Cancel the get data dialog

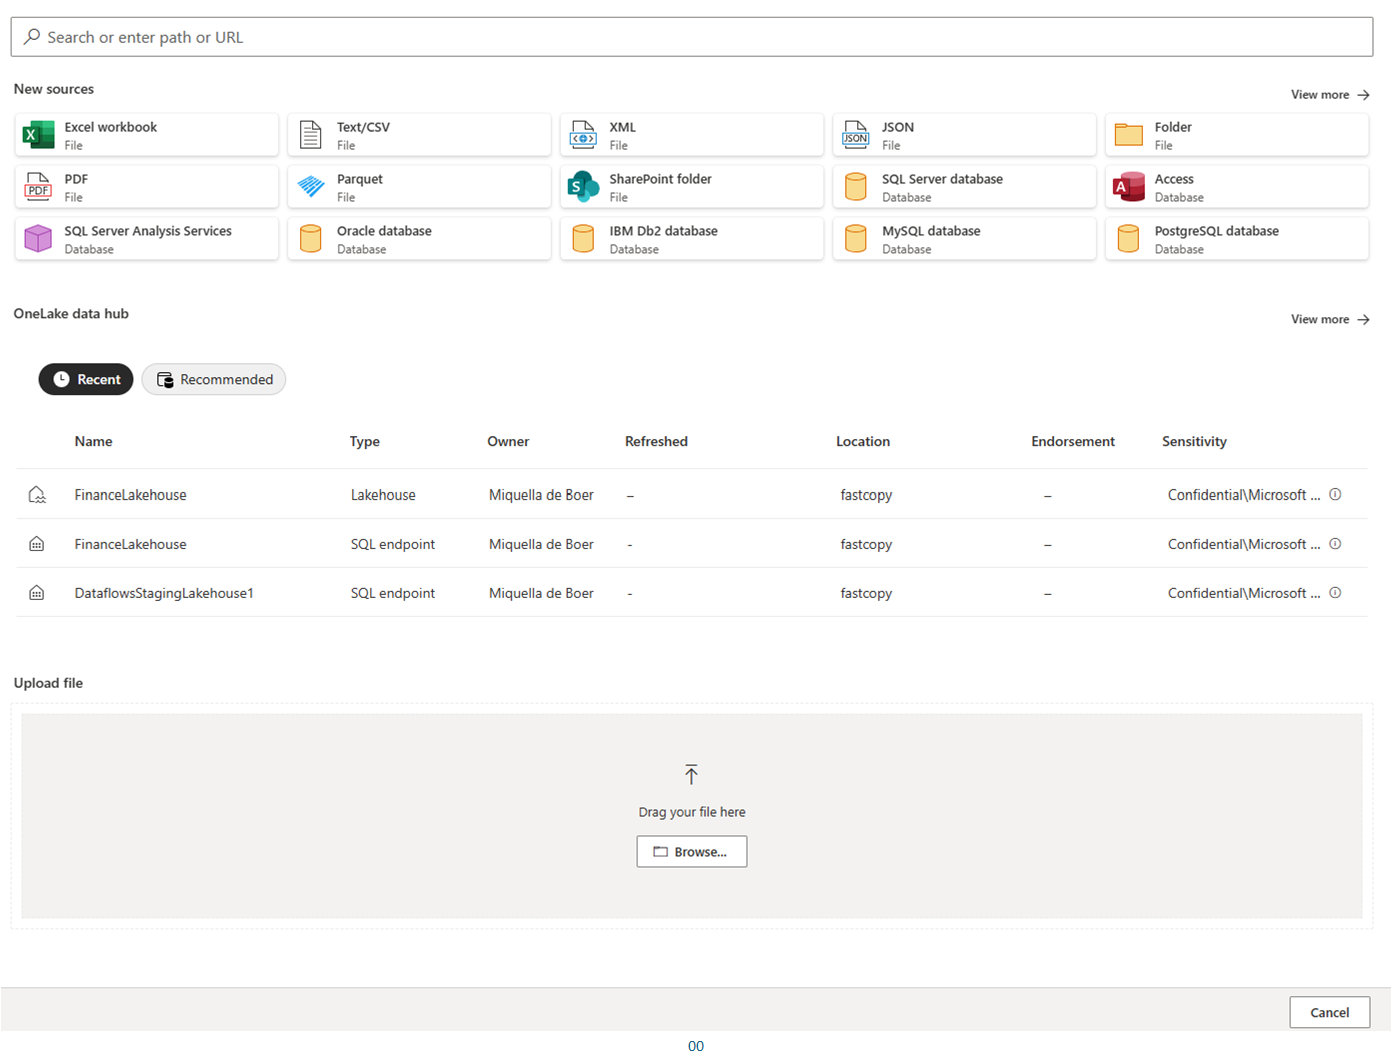coord(1329,1012)
